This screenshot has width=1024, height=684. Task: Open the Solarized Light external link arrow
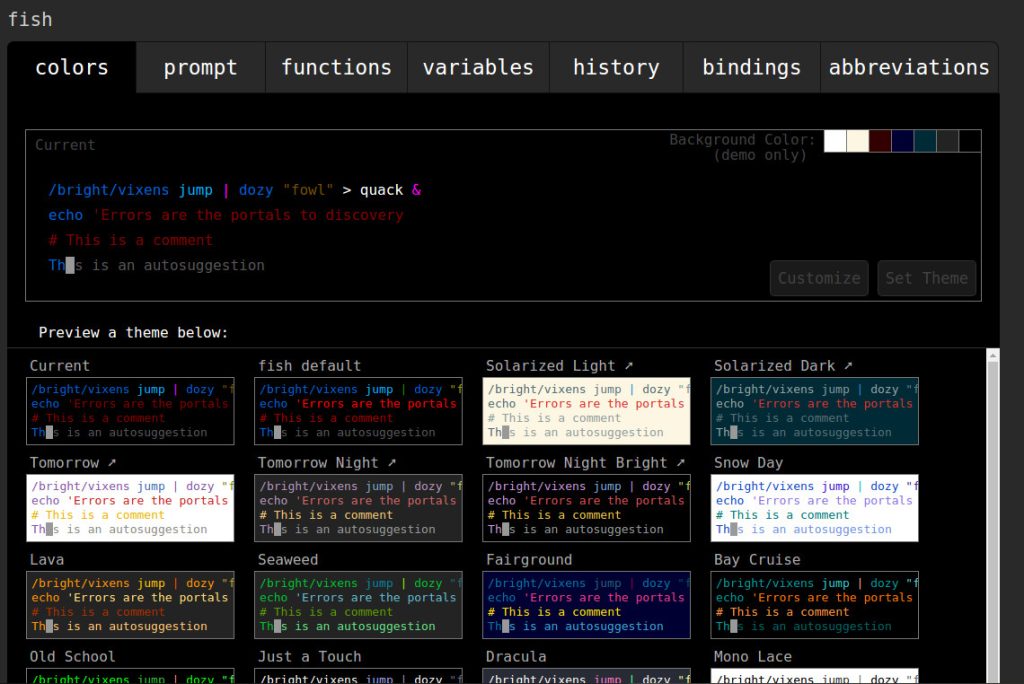click(x=628, y=366)
